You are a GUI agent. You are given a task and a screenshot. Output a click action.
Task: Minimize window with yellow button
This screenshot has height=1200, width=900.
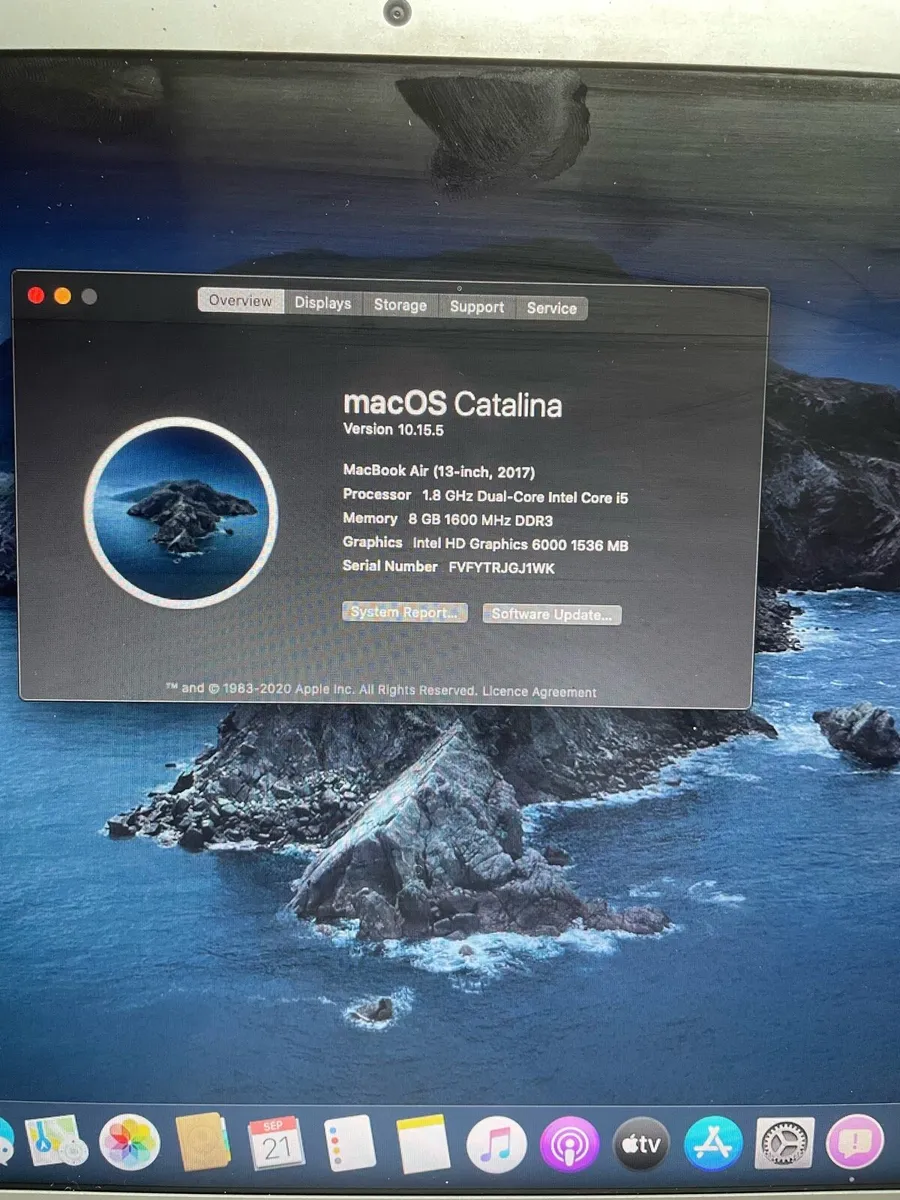pos(63,296)
